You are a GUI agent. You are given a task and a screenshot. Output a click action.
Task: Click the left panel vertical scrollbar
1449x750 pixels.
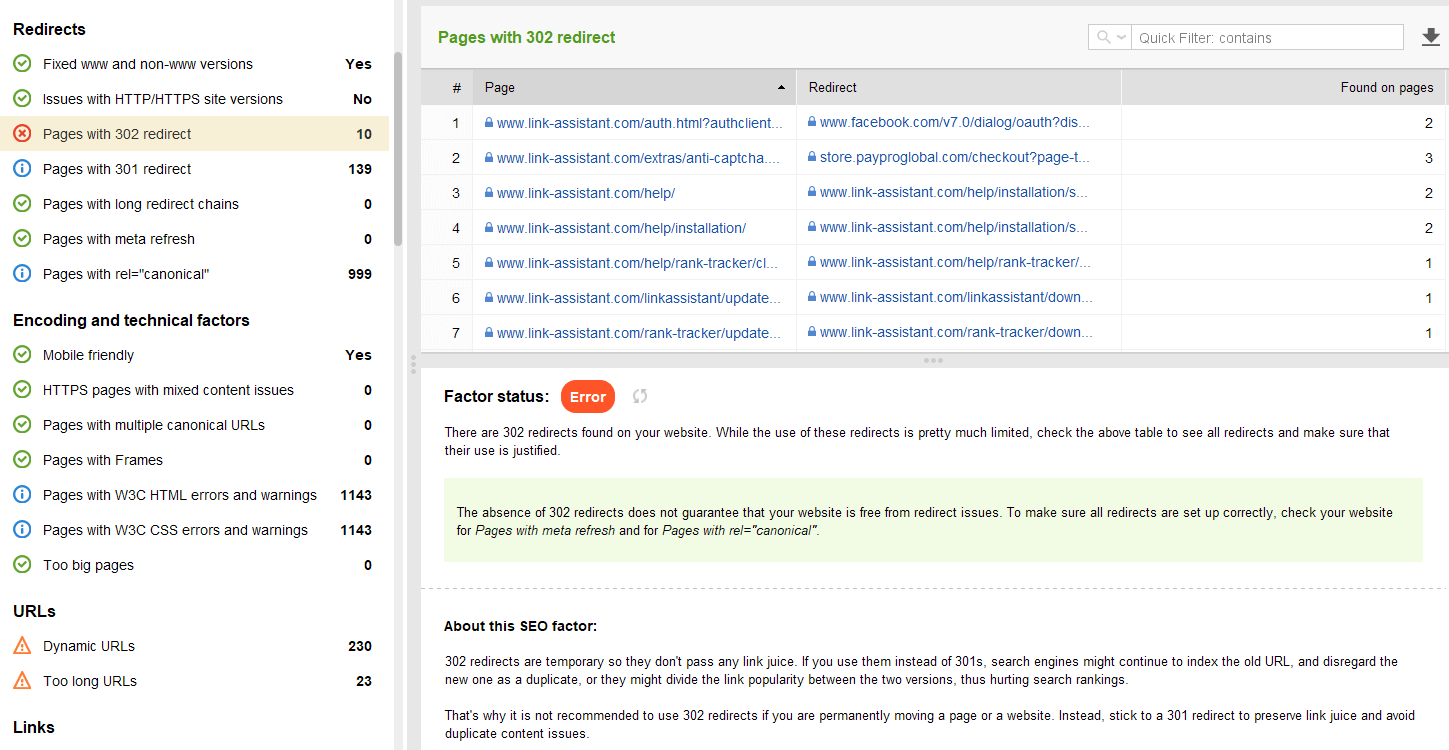tap(398, 150)
